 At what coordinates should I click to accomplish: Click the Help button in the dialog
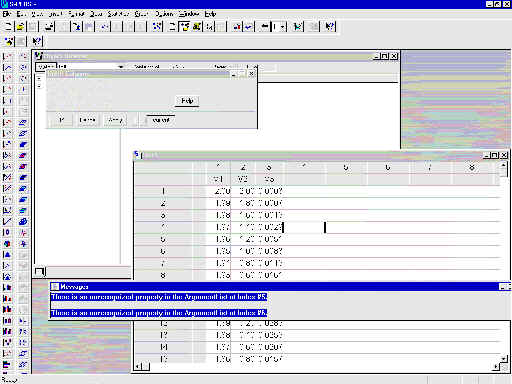[x=187, y=101]
